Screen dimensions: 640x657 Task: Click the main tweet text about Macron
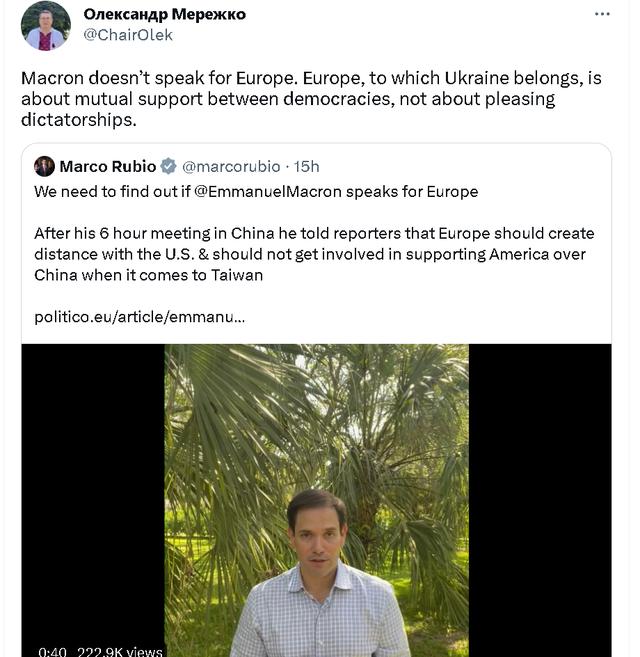[310, 98]
